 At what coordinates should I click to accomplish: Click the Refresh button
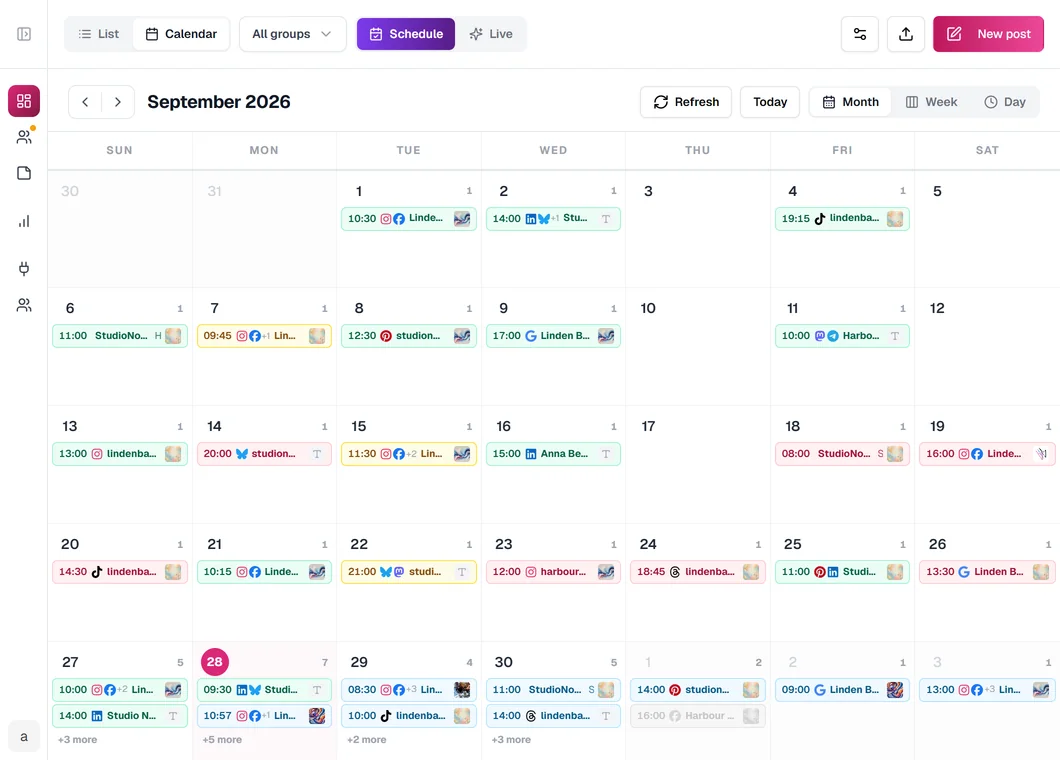[x=686, y=102]
